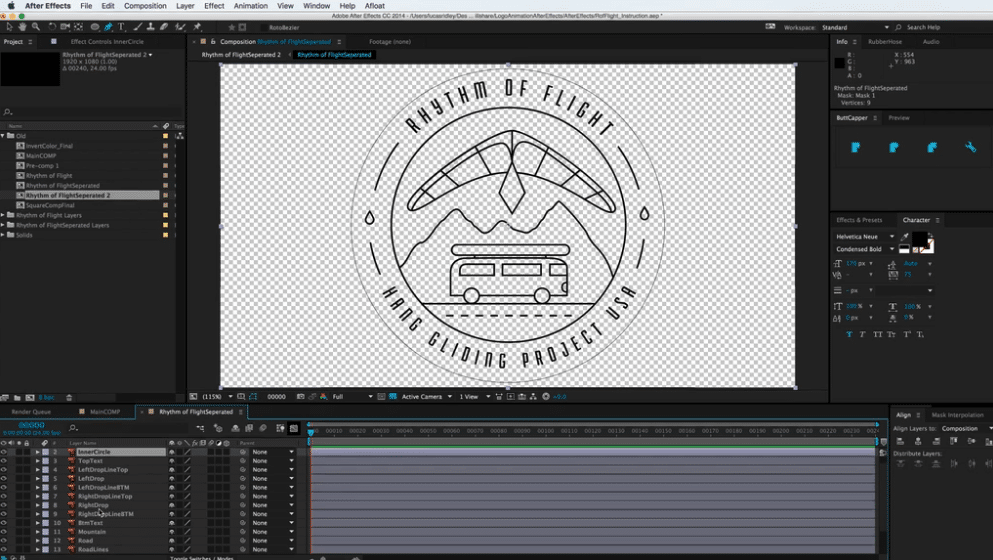Select the Clone Stamp tool
Viewport: 993px width, 560px height.
coord(151,27)
